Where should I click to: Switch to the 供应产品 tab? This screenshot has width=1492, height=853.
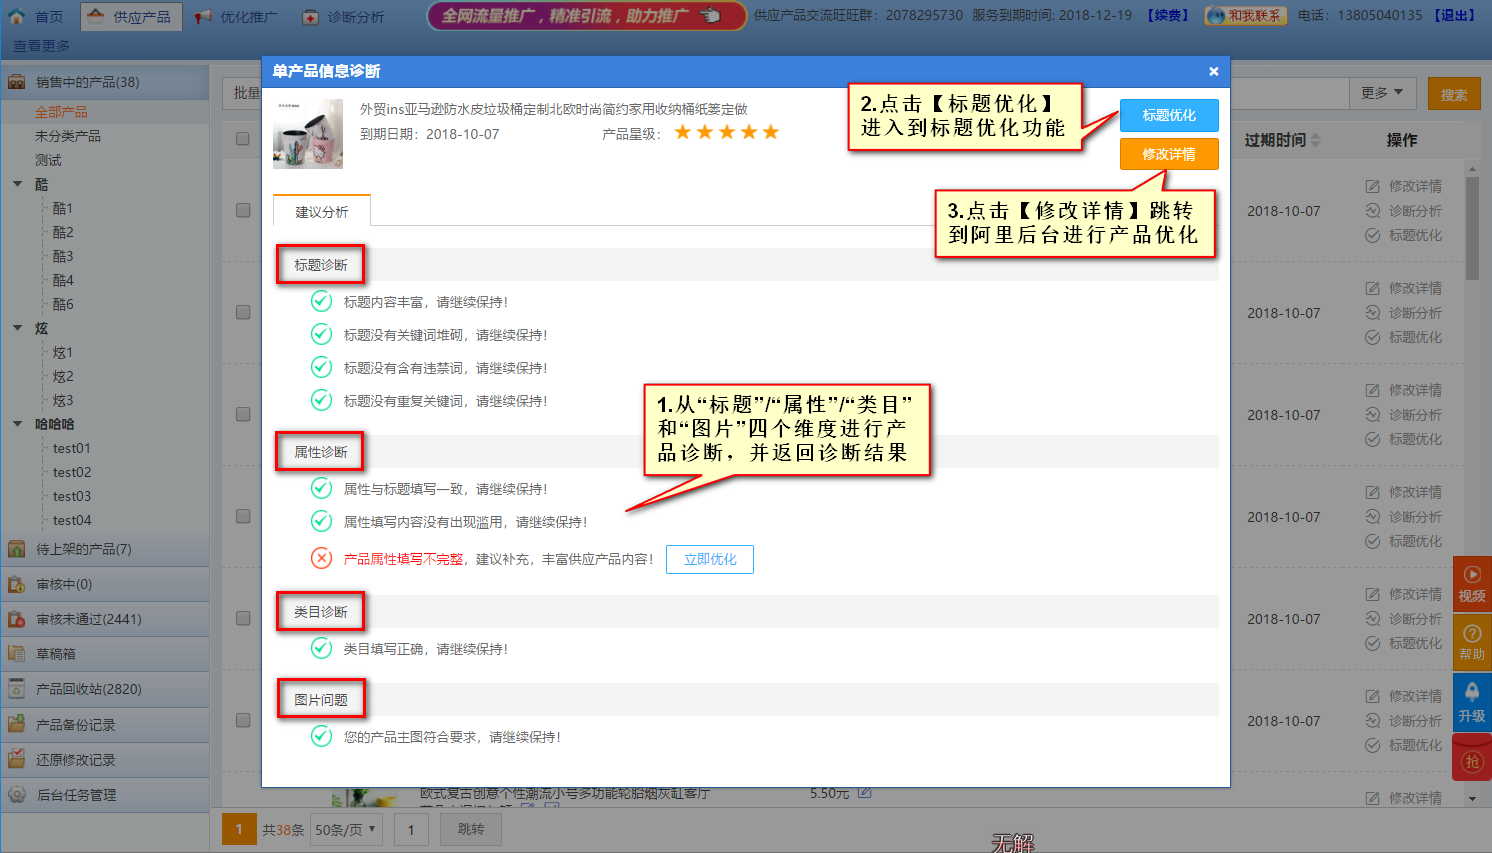tap(131, 17)
